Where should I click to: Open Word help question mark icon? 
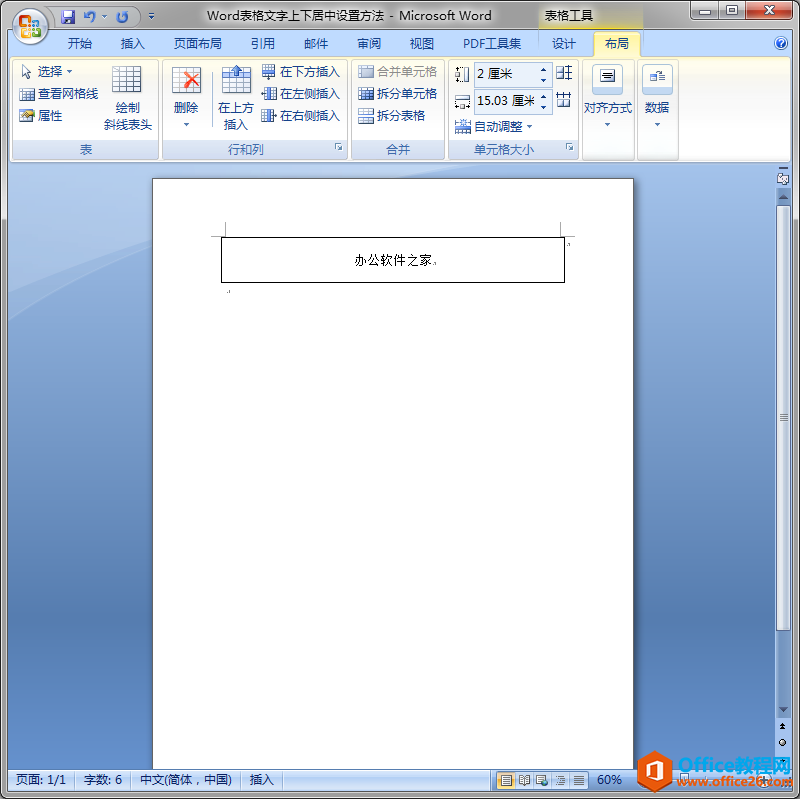click(781, 43)
